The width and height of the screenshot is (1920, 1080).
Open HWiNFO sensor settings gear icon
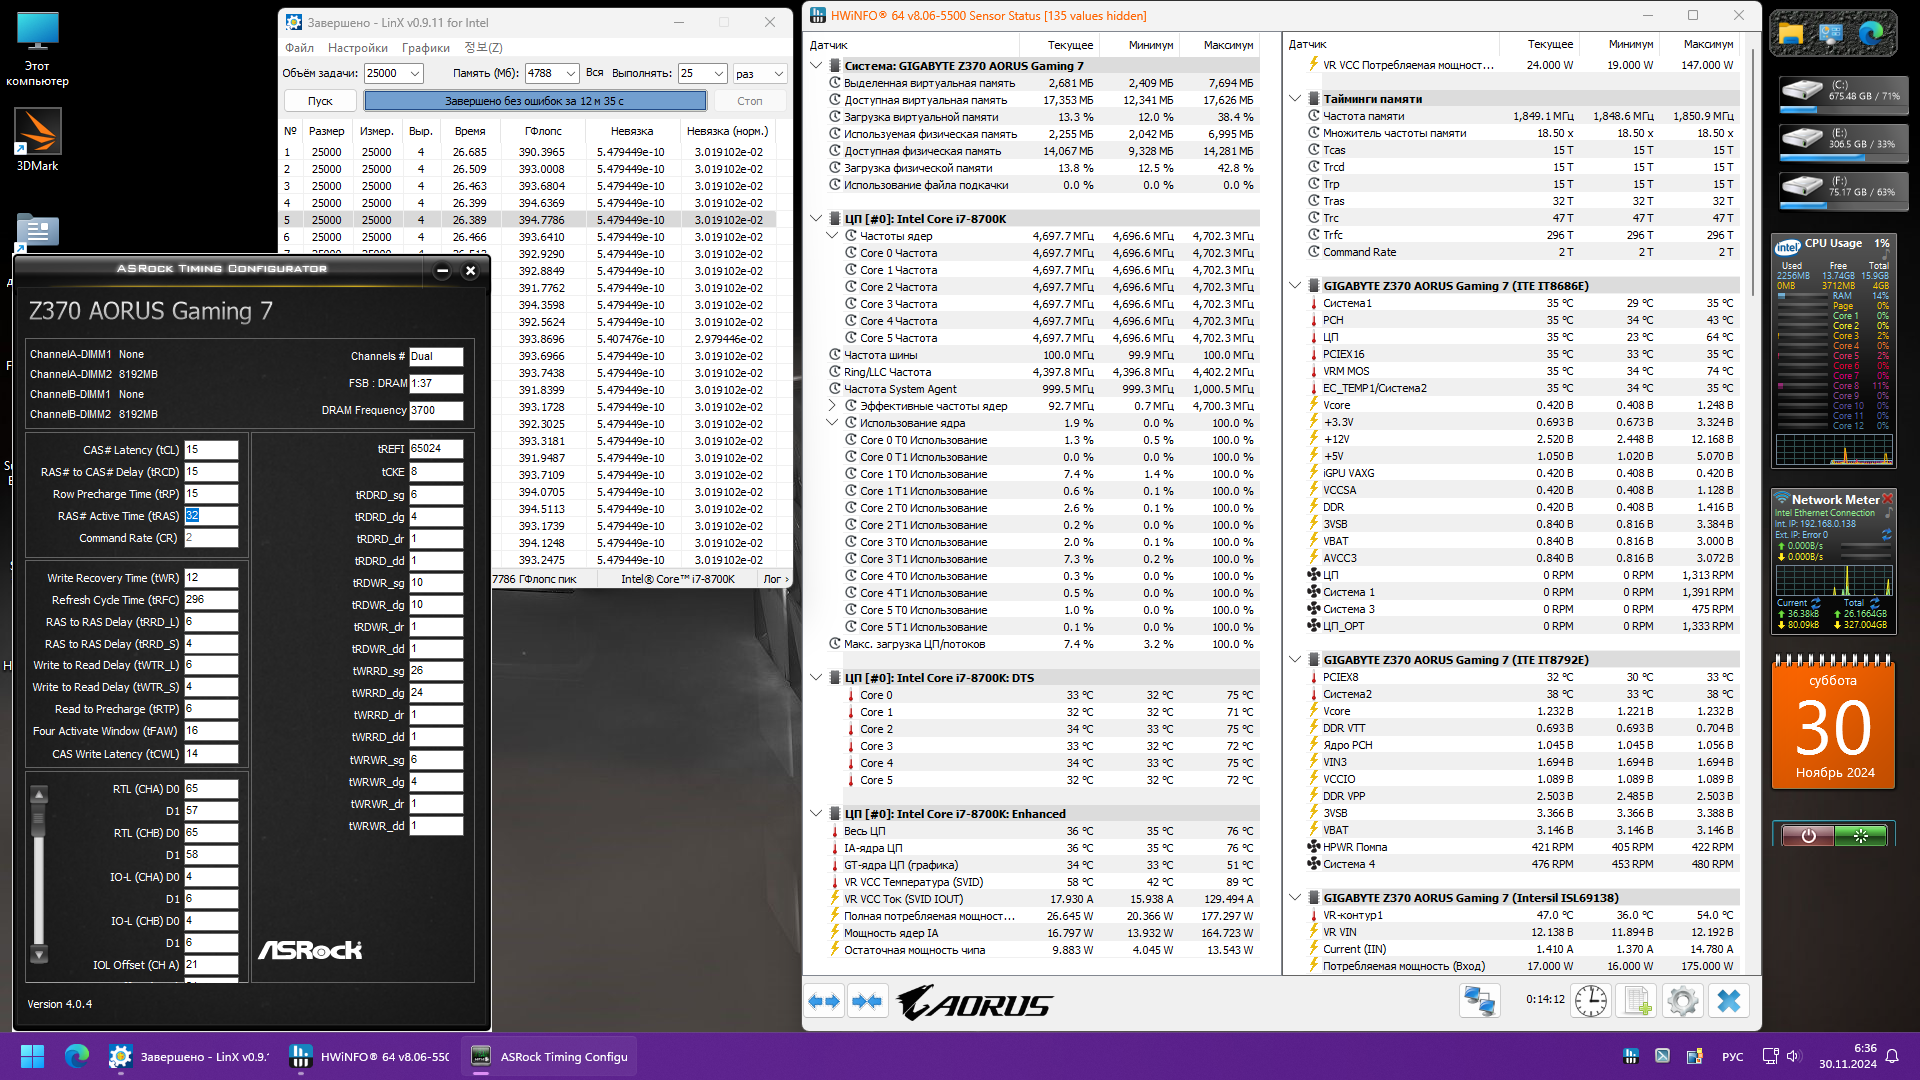pos(1683,1001)
